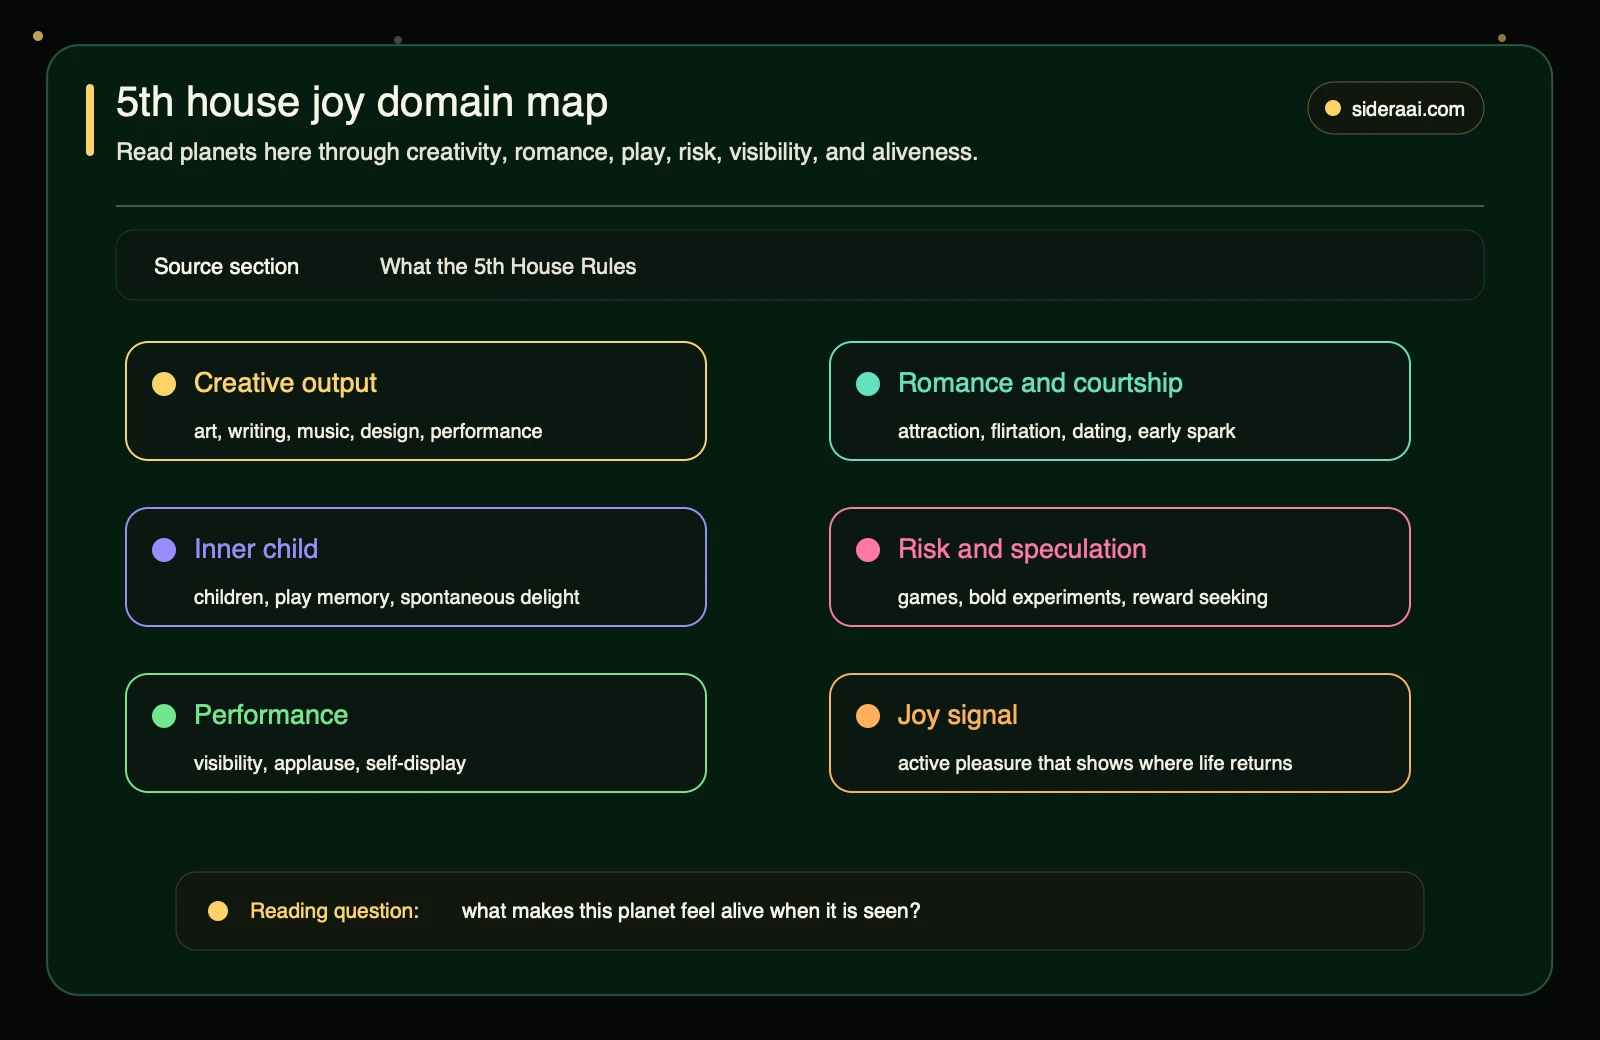Select the Creative output heading

pos(285,383)
